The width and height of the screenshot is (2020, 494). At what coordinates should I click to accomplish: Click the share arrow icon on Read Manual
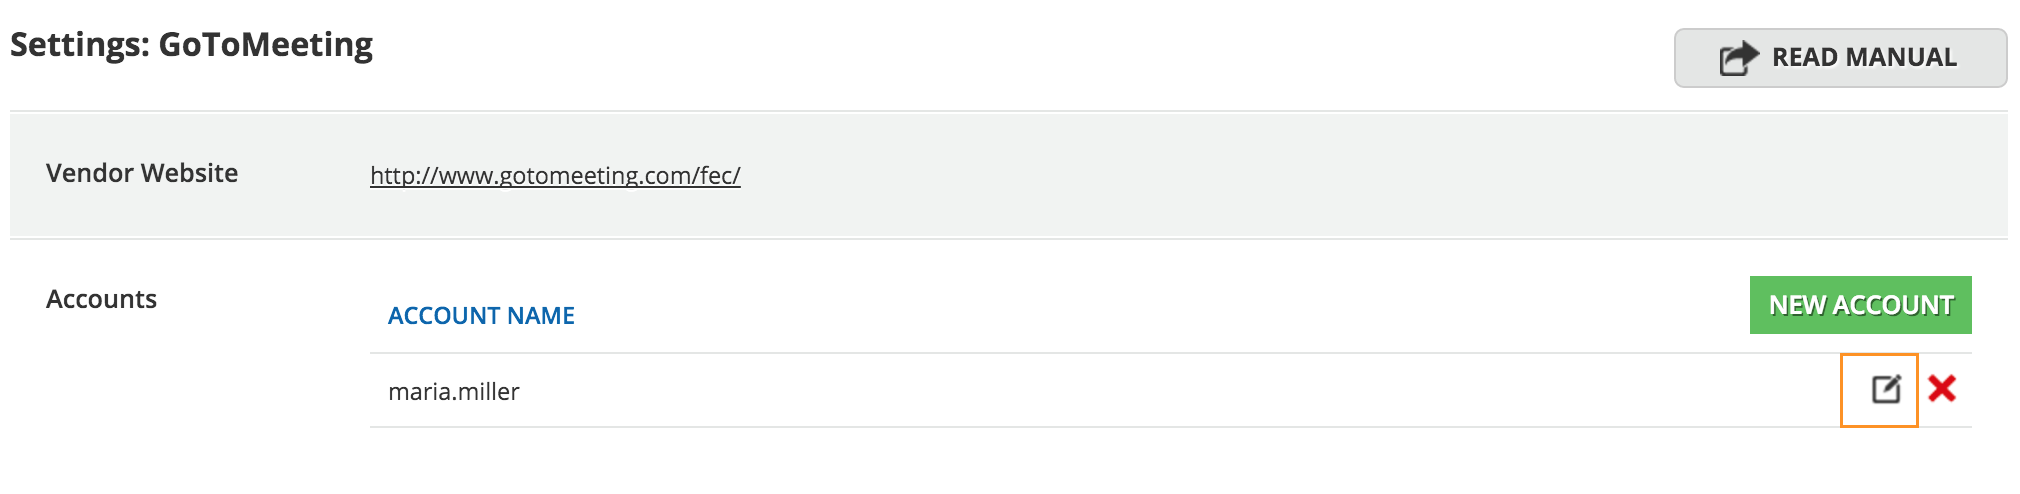tap(1738, 58)
